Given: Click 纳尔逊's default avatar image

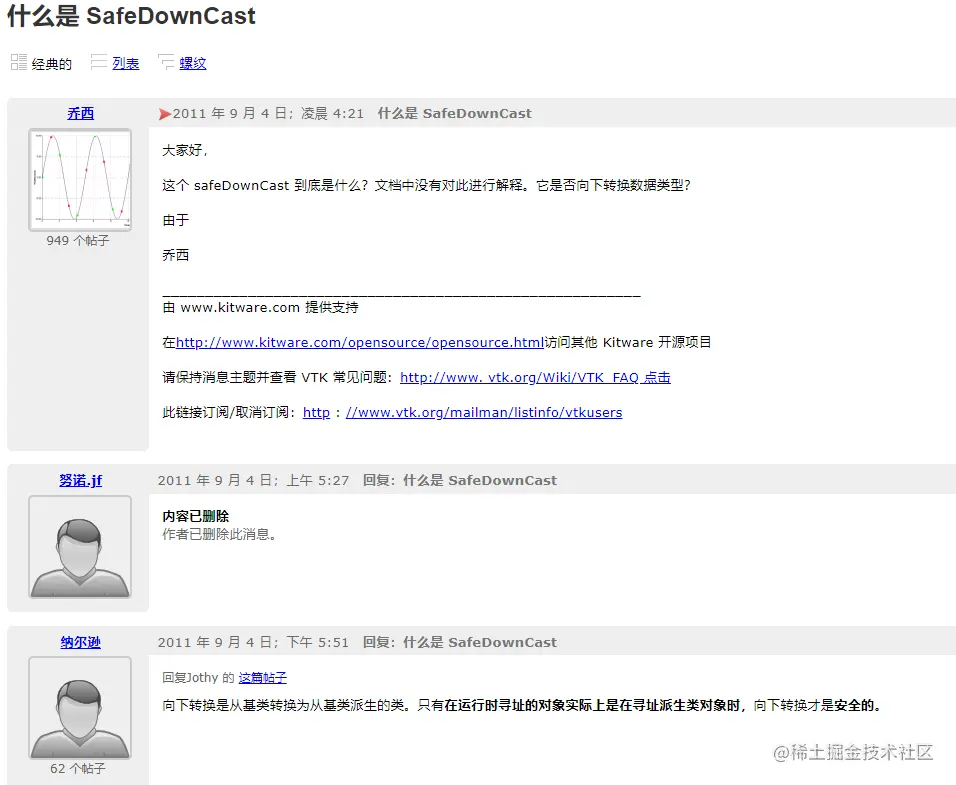Looking at the screenshot, I should (x=80, y=708).
